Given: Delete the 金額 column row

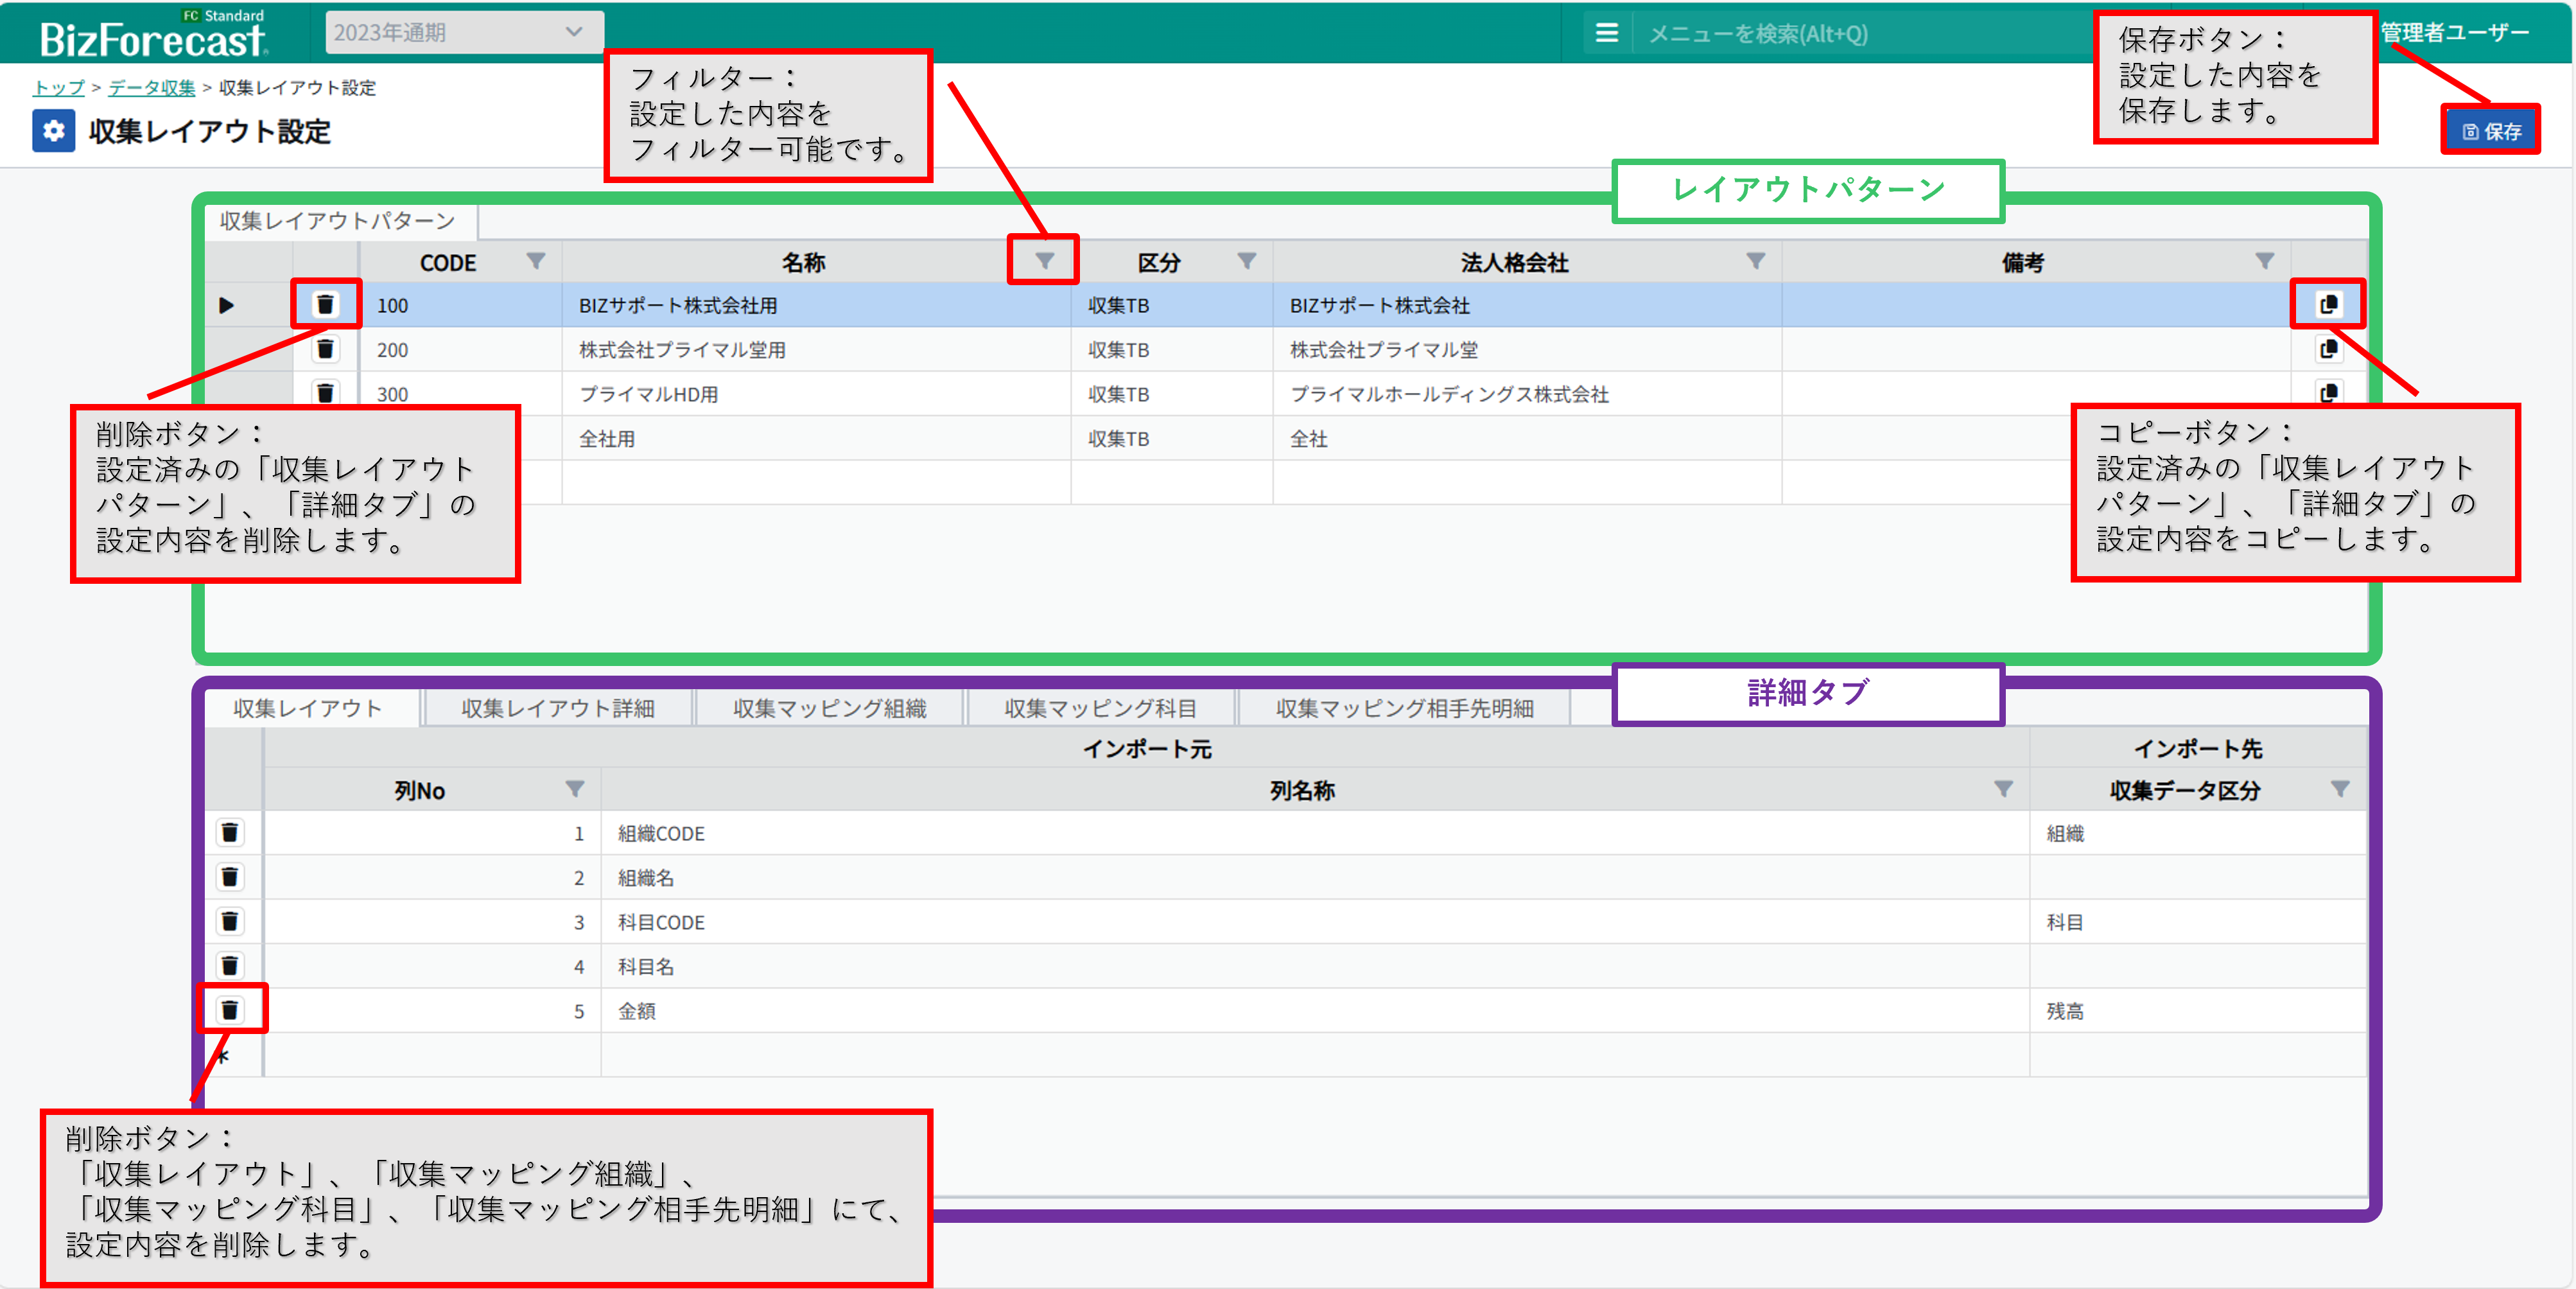Looking at the screenshot, I should [x=230, y=1010].
